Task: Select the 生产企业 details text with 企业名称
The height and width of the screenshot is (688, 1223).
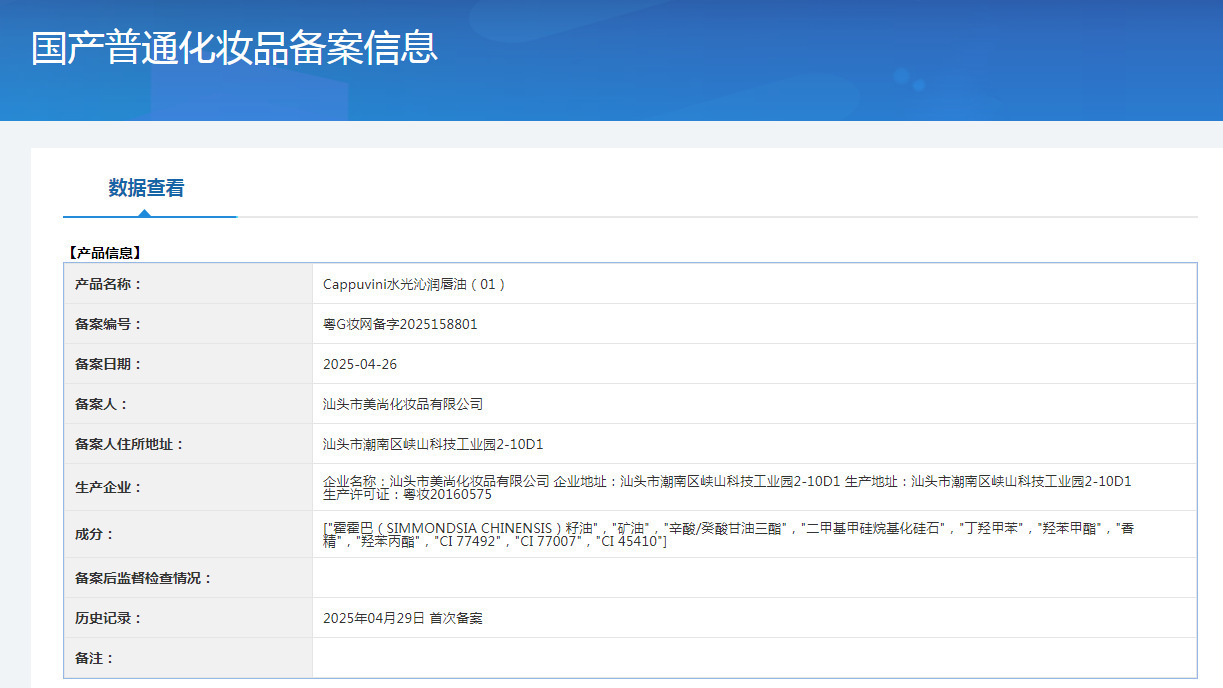Action: coord(727,487)
